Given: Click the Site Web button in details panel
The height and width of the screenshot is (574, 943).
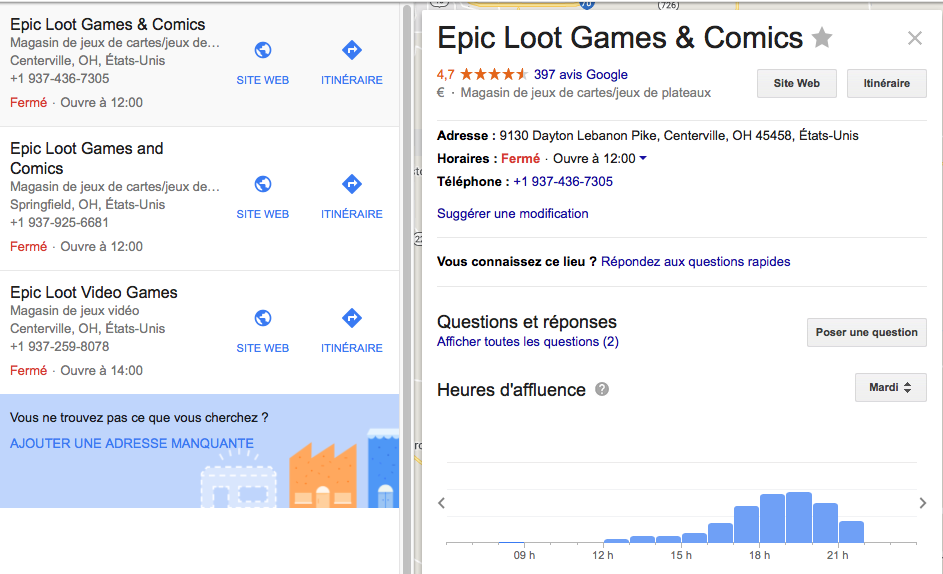Looking at the screenshot, I should (796, 83).
